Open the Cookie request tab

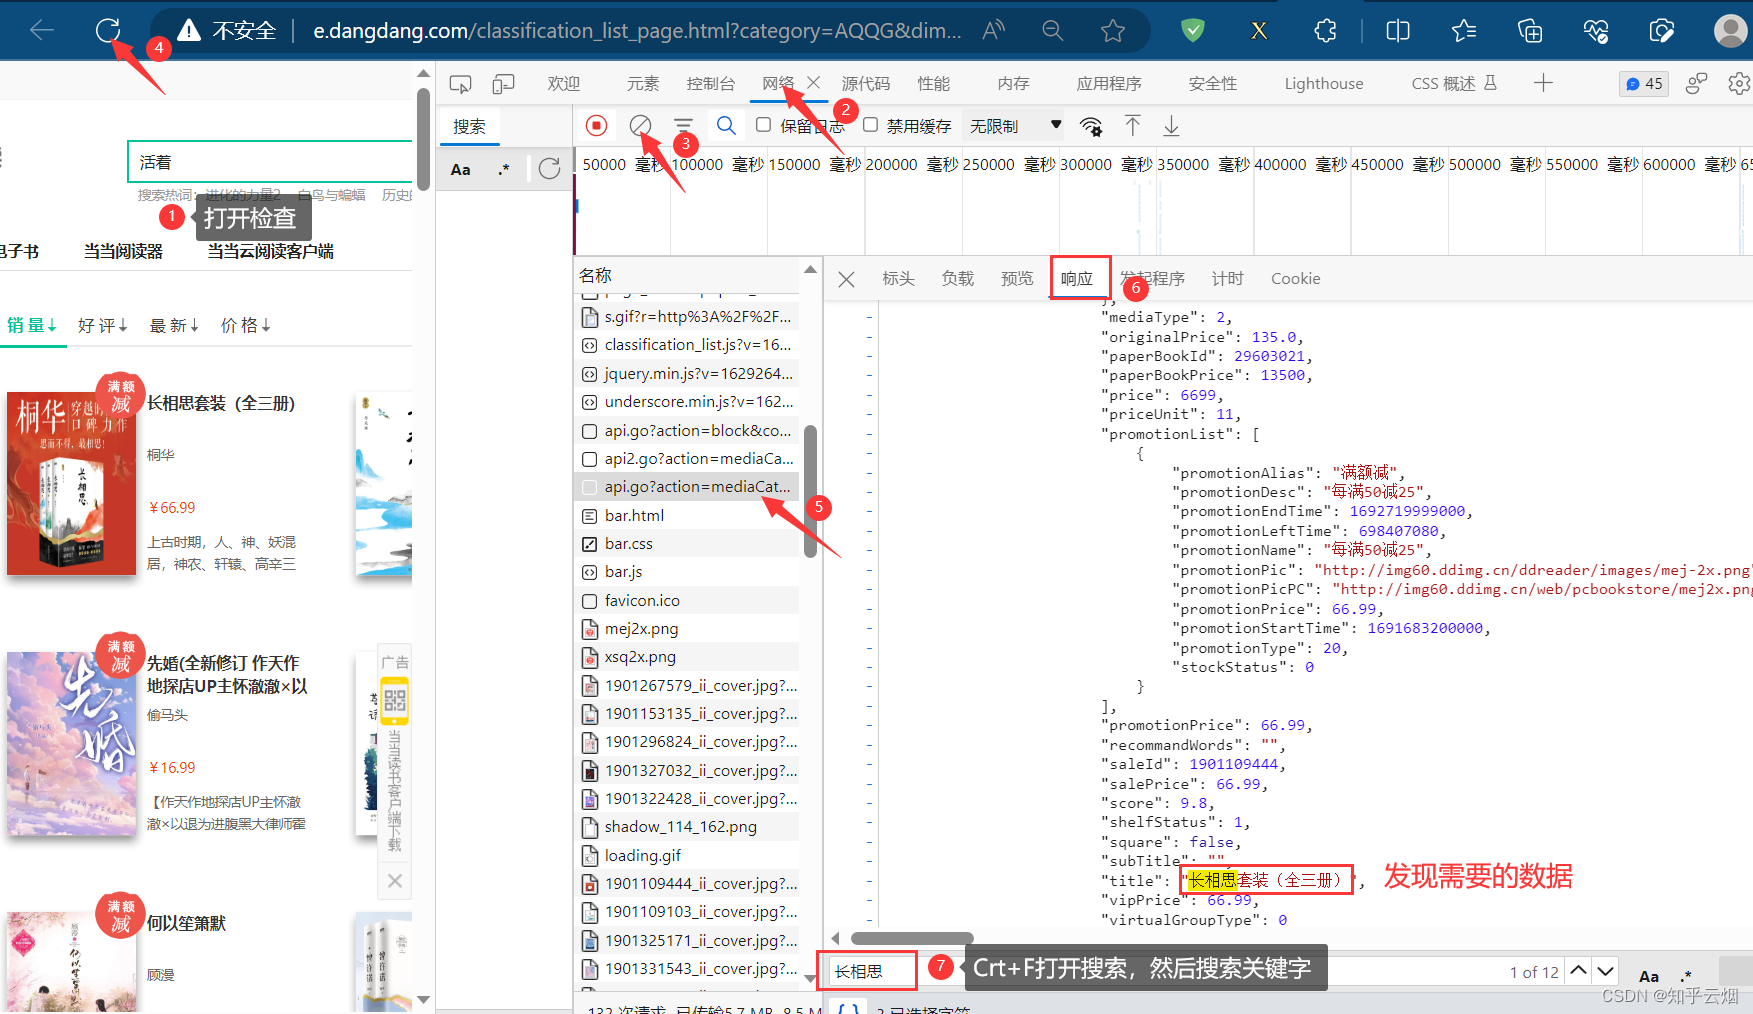[1295, 279]
